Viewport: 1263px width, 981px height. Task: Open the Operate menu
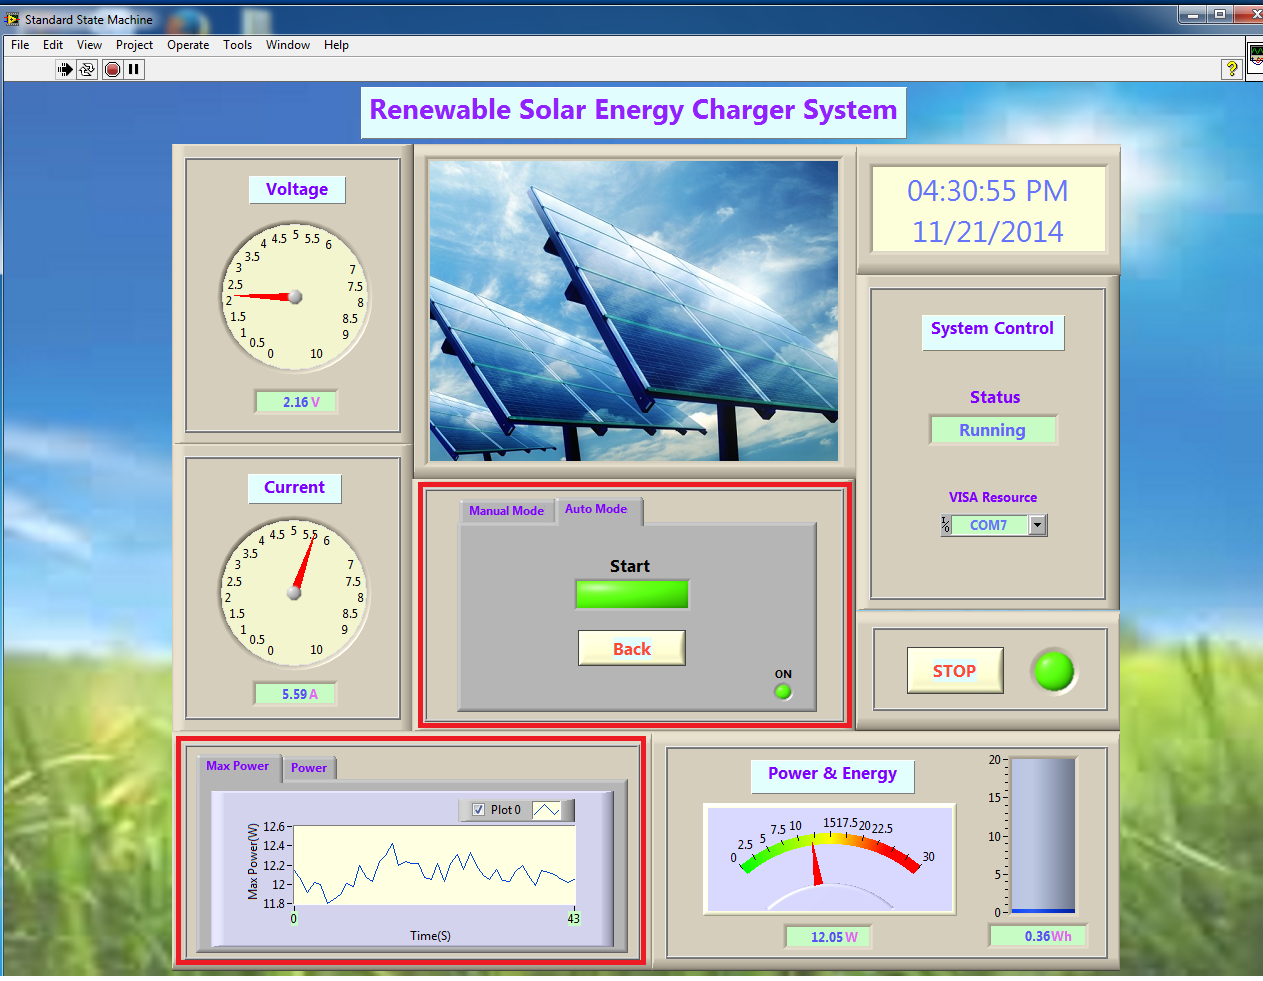point(188,45)
